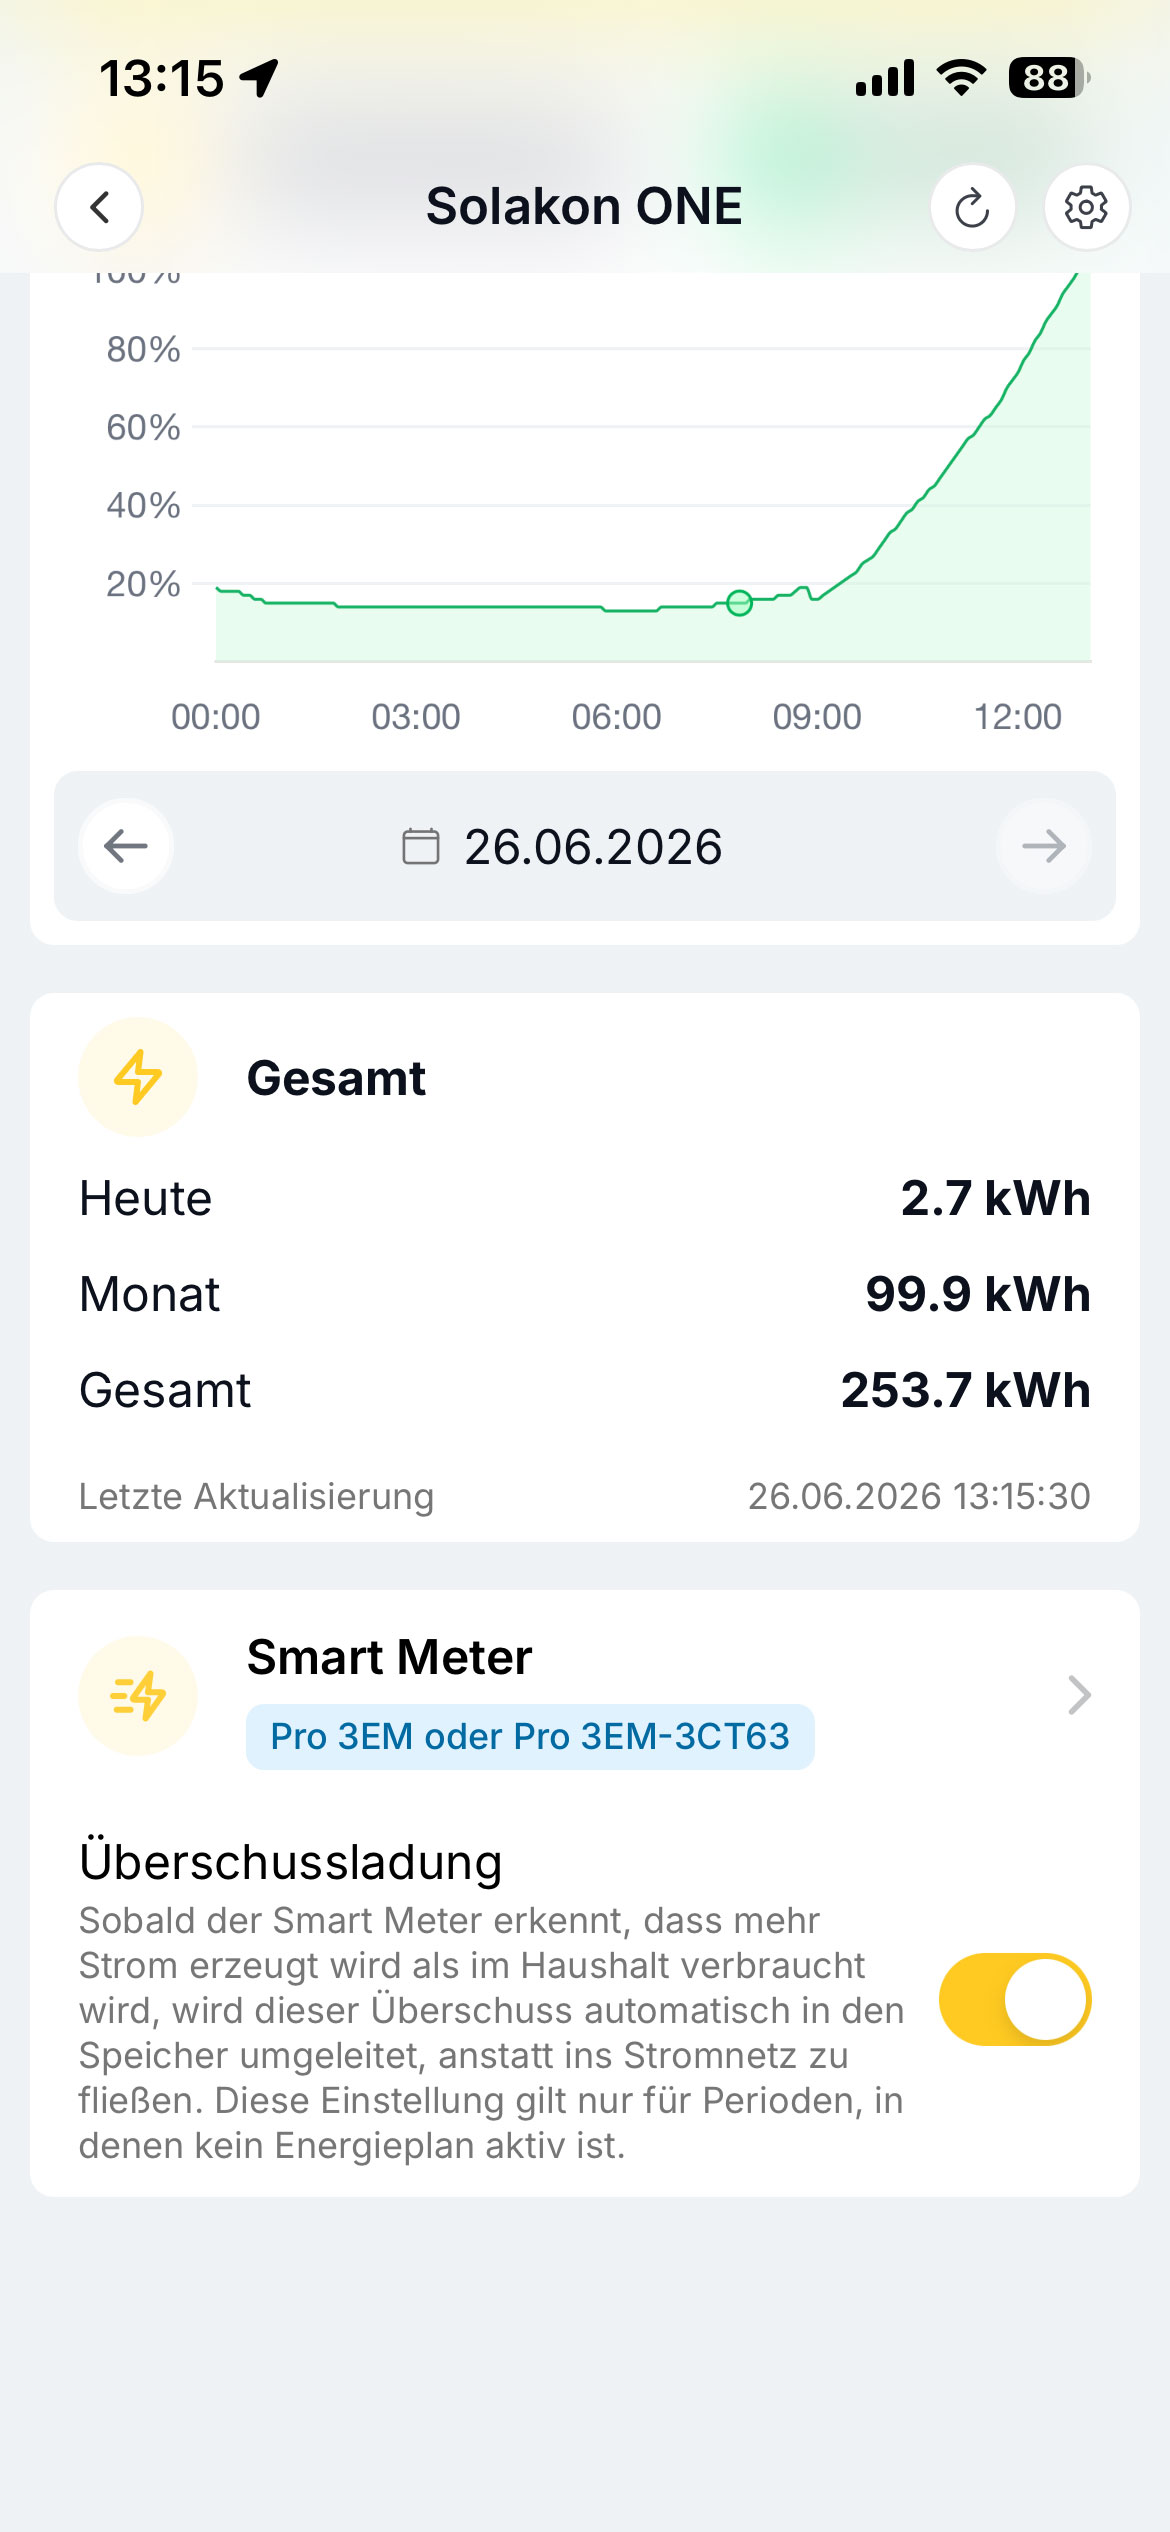The image size is (1170, 2532).
Task: Tap the calendar icon beside the date
Action: [x=420, y=846]
